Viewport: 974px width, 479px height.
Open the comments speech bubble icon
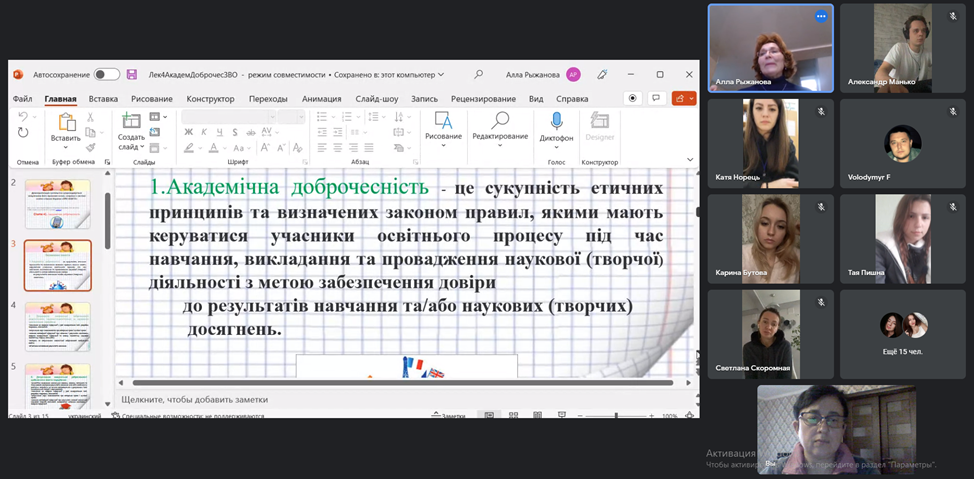tap(656, 98)
